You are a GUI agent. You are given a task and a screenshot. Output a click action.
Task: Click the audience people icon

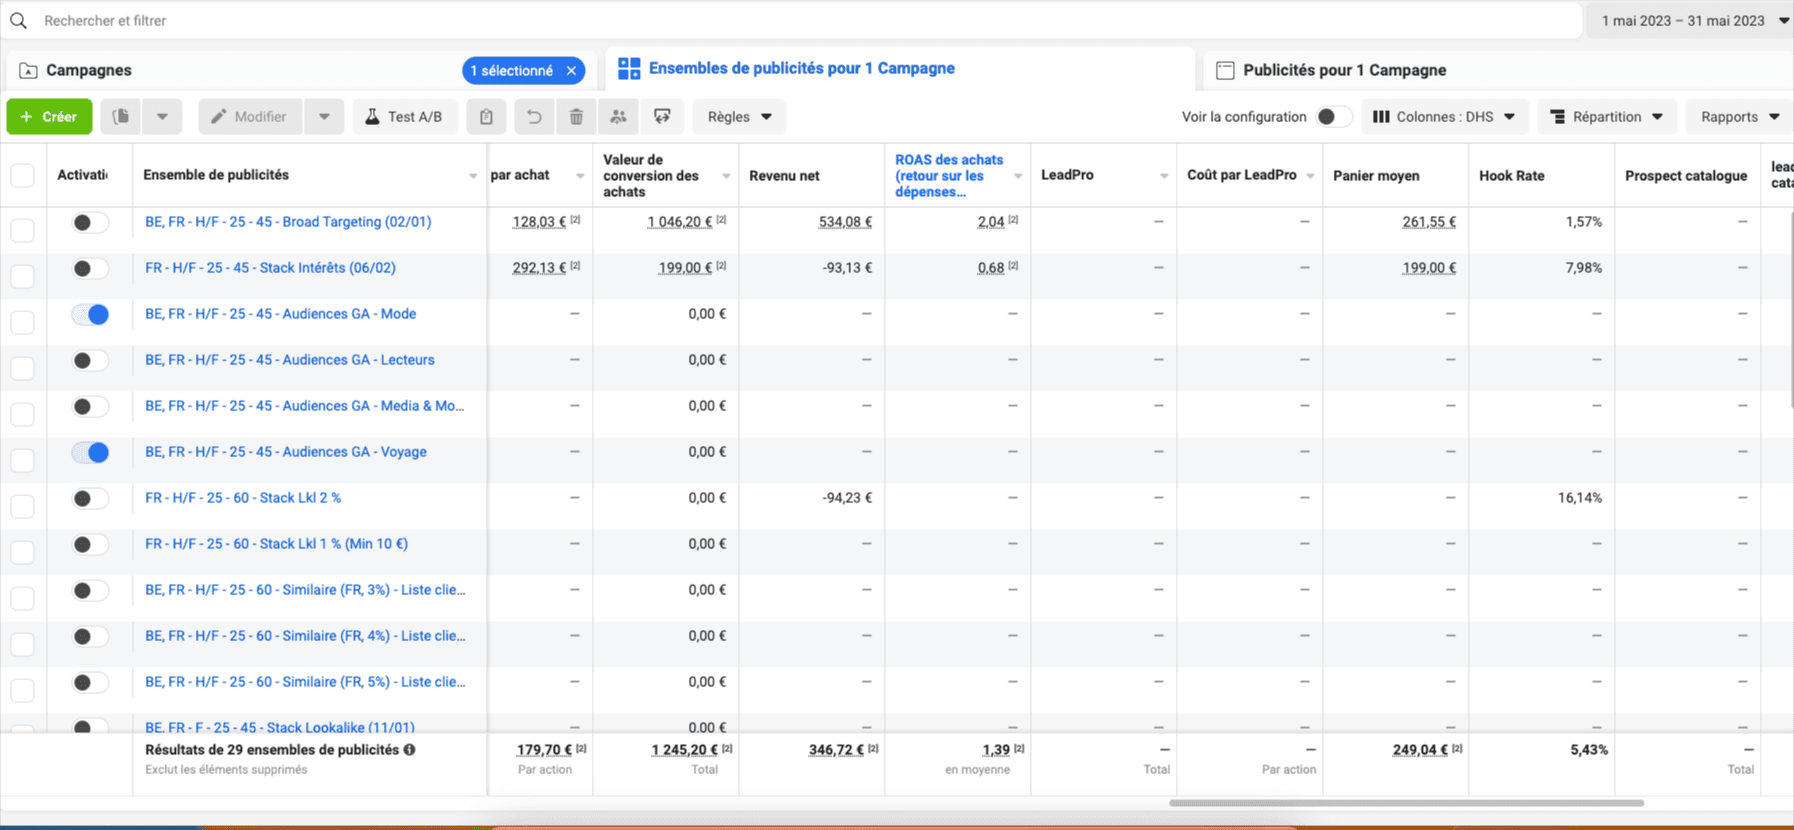[618, 116]
